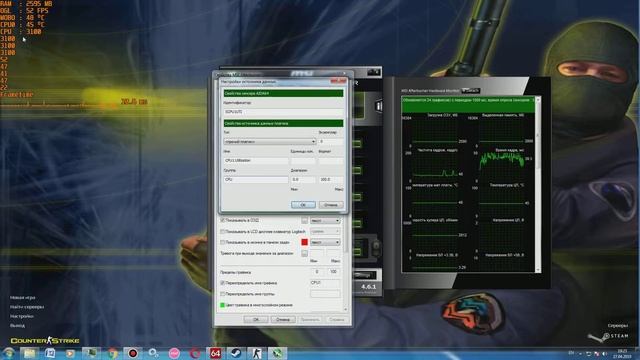Open the green icon at taskbar end
This screenshot has height=360, width=640.
pos(278,353)
